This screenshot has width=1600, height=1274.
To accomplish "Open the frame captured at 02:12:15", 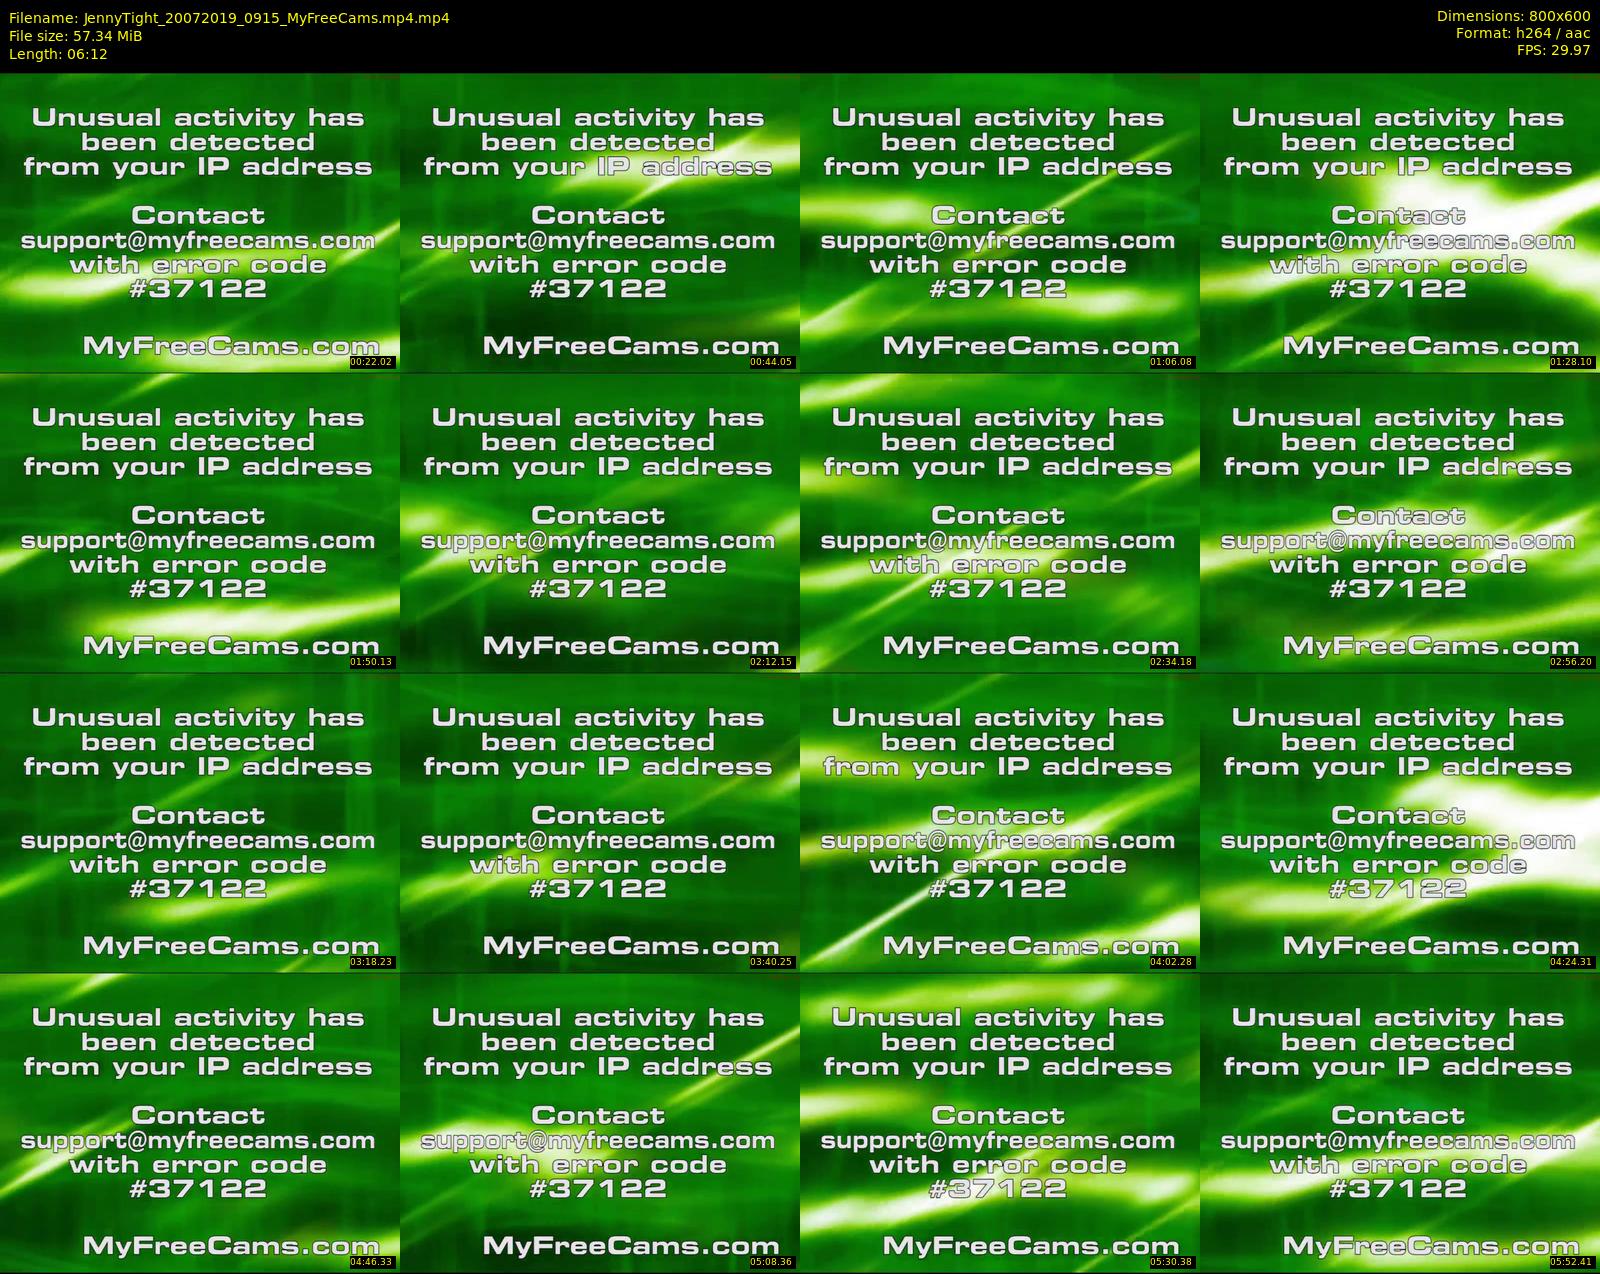I will [x=600, y=522].
